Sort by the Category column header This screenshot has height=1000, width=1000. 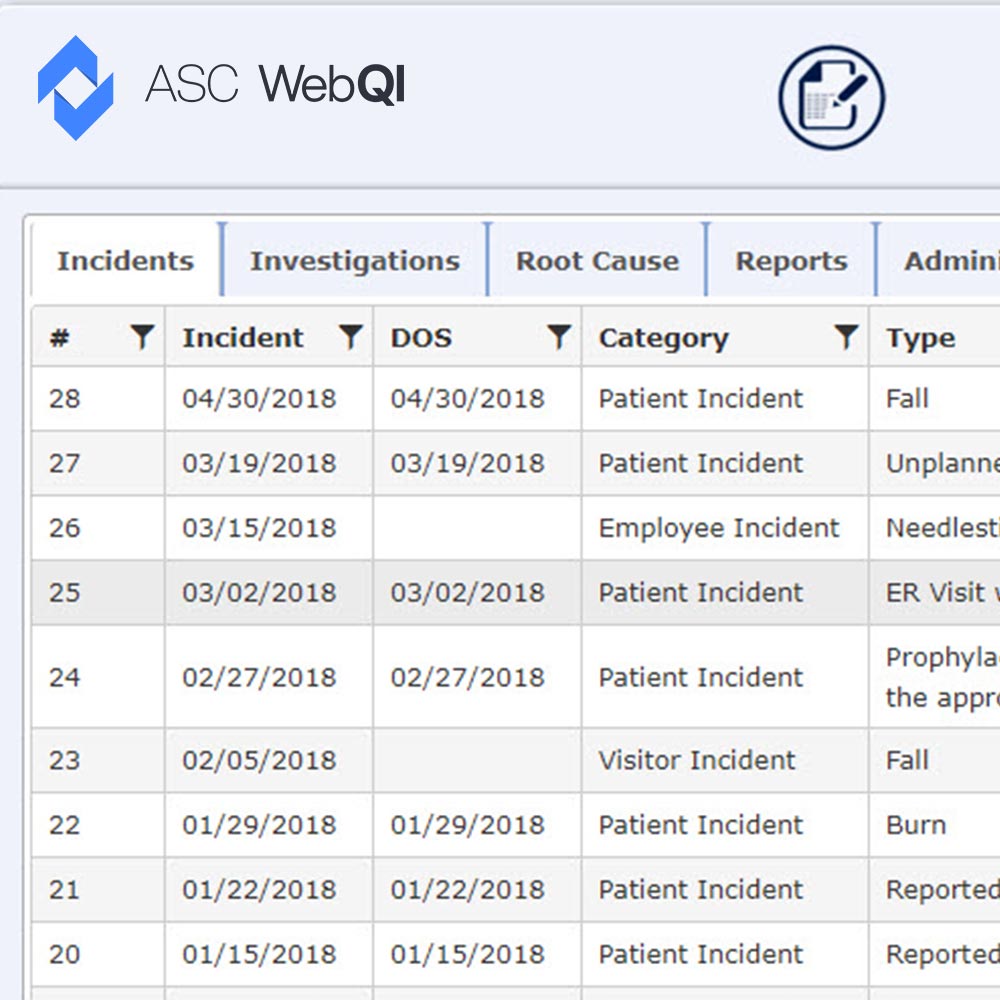point(664,338)
